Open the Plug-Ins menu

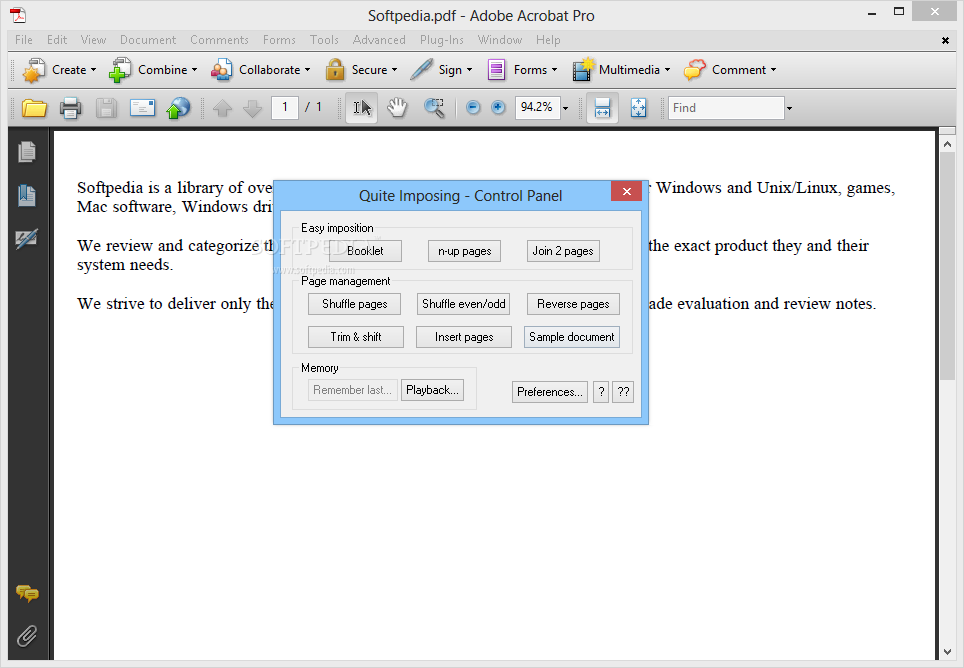(441, 40)
